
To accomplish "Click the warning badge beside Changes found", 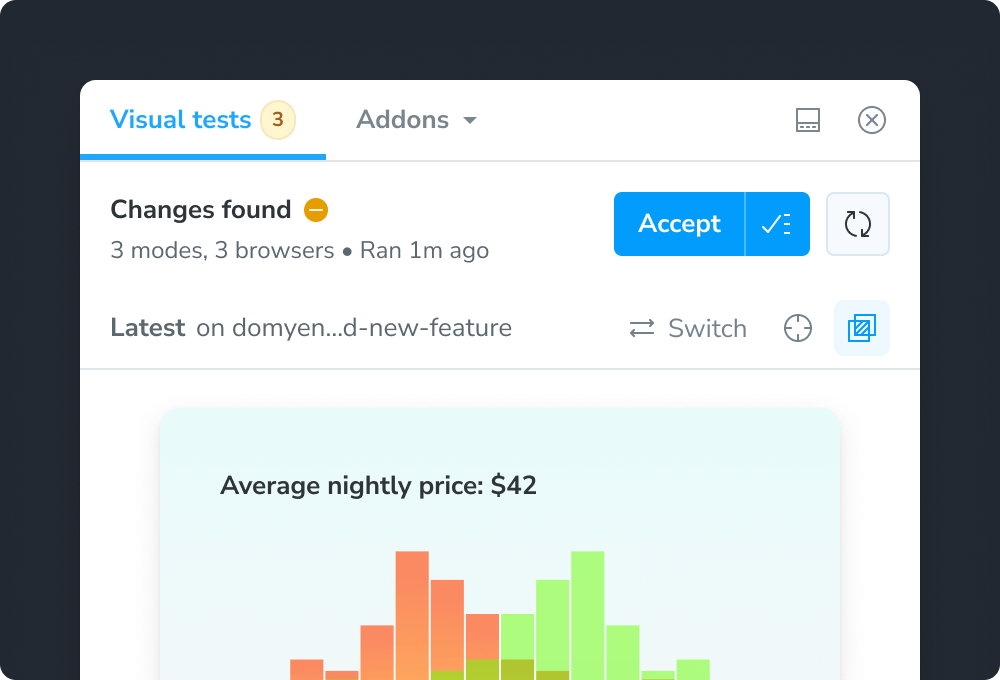I will (x=314, y=210).
